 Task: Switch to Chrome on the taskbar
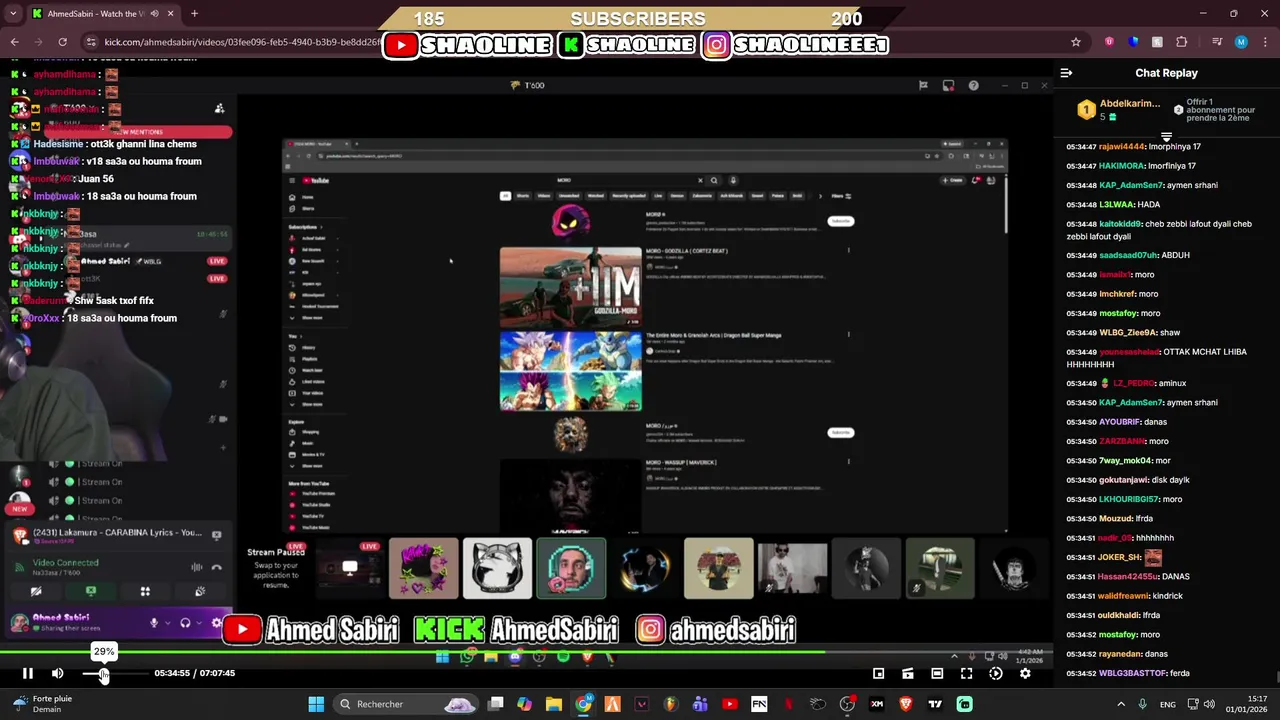583,704
